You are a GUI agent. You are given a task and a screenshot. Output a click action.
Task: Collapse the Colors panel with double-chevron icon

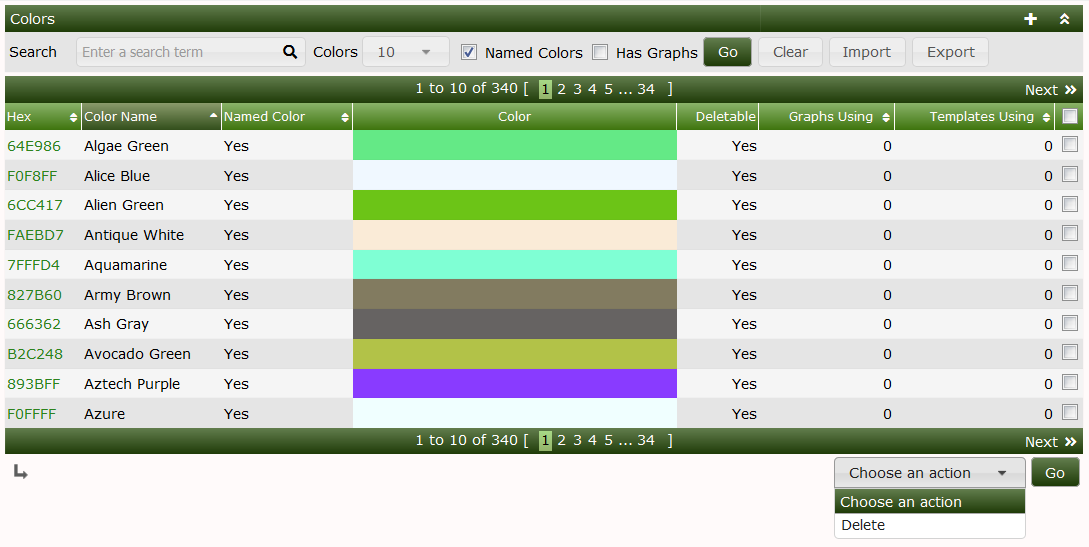point(1065,19)
